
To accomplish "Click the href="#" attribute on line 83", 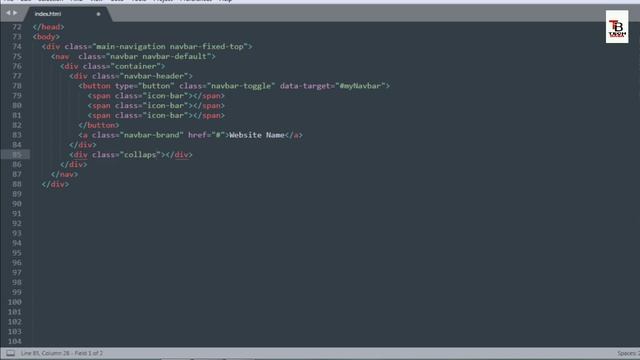I will tap(207, 135).
